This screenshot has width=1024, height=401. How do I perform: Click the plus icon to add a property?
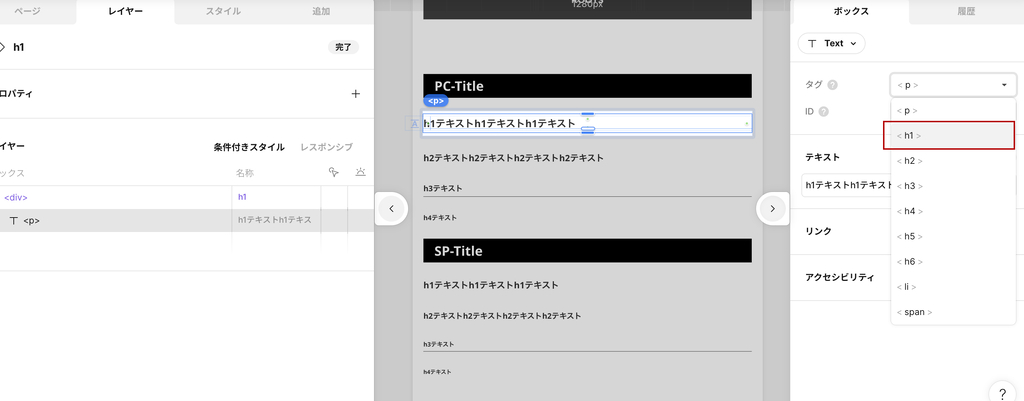(x=355, y=94)
